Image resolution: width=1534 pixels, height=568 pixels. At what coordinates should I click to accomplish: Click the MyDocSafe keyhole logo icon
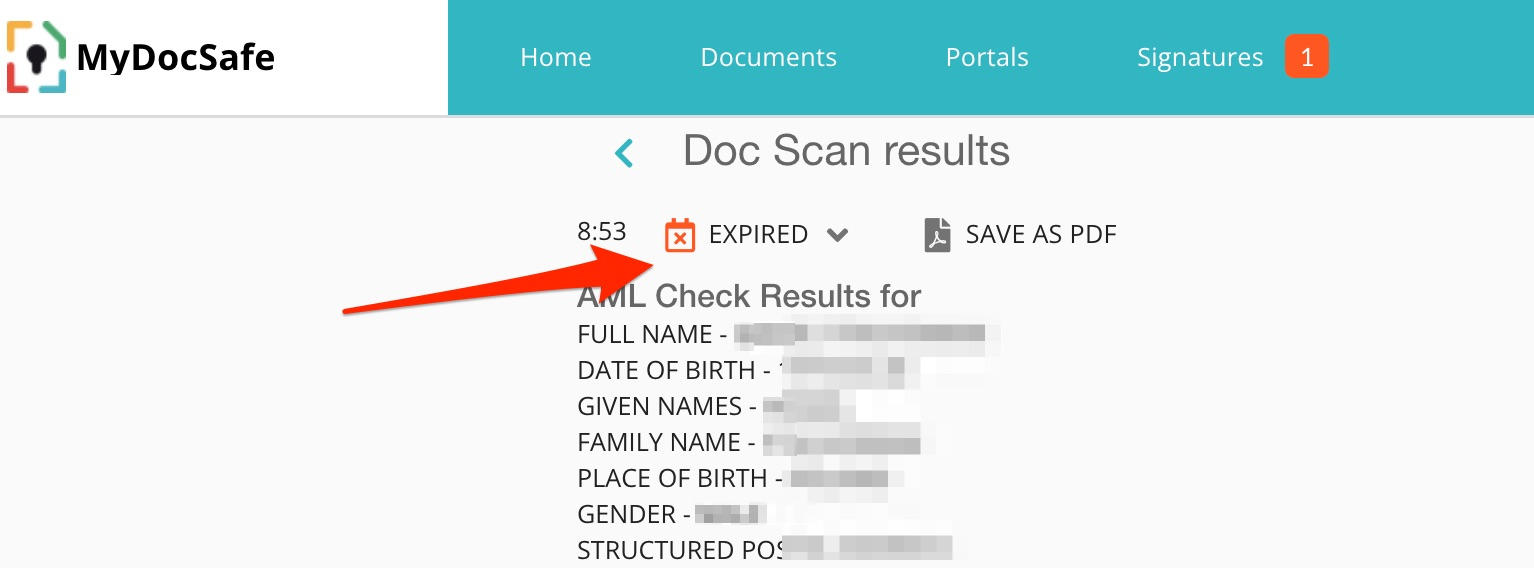(x=37, y=58)
